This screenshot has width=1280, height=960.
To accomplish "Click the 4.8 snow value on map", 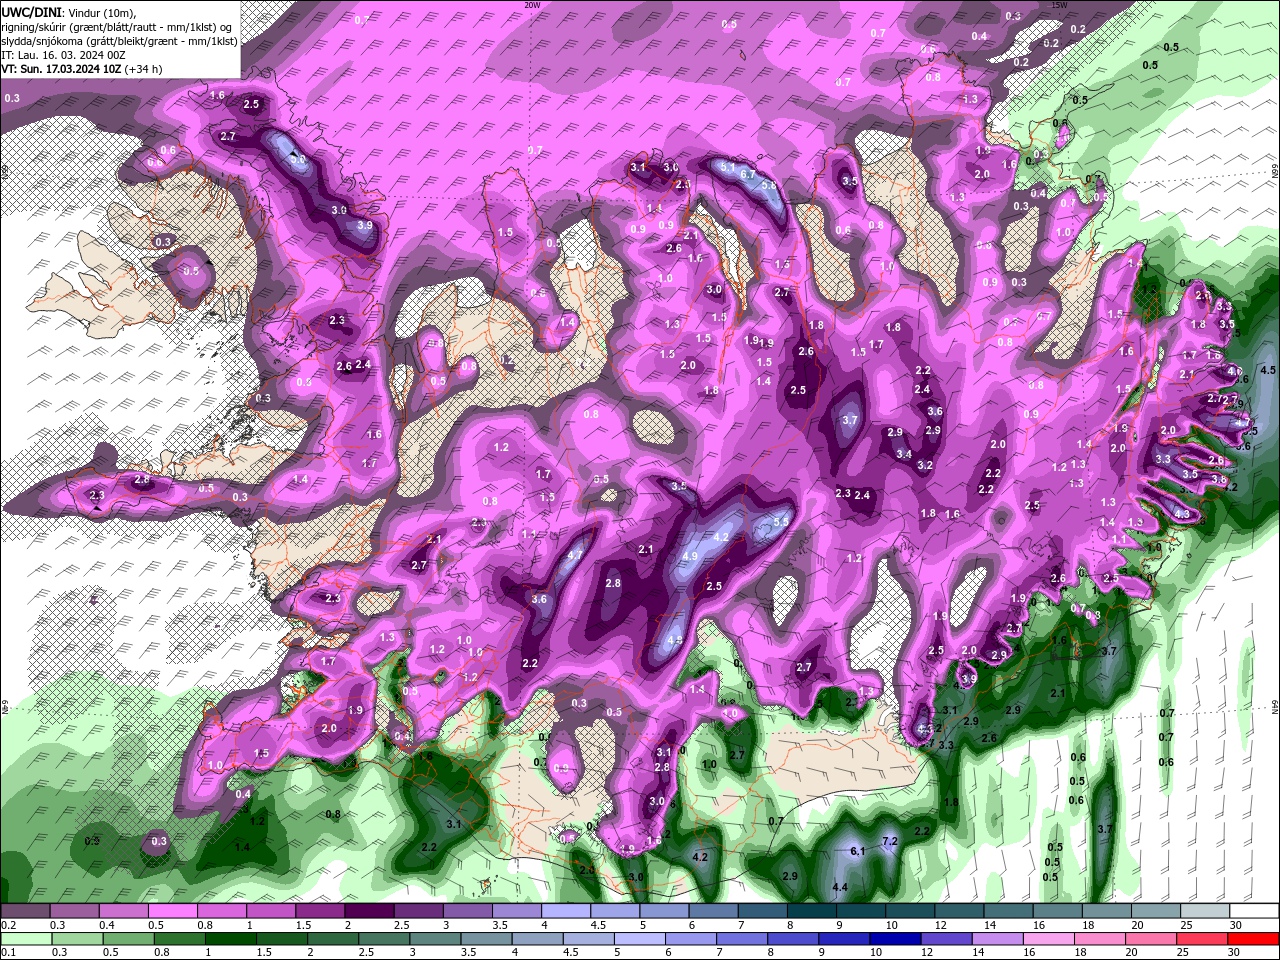I will 674,640.
